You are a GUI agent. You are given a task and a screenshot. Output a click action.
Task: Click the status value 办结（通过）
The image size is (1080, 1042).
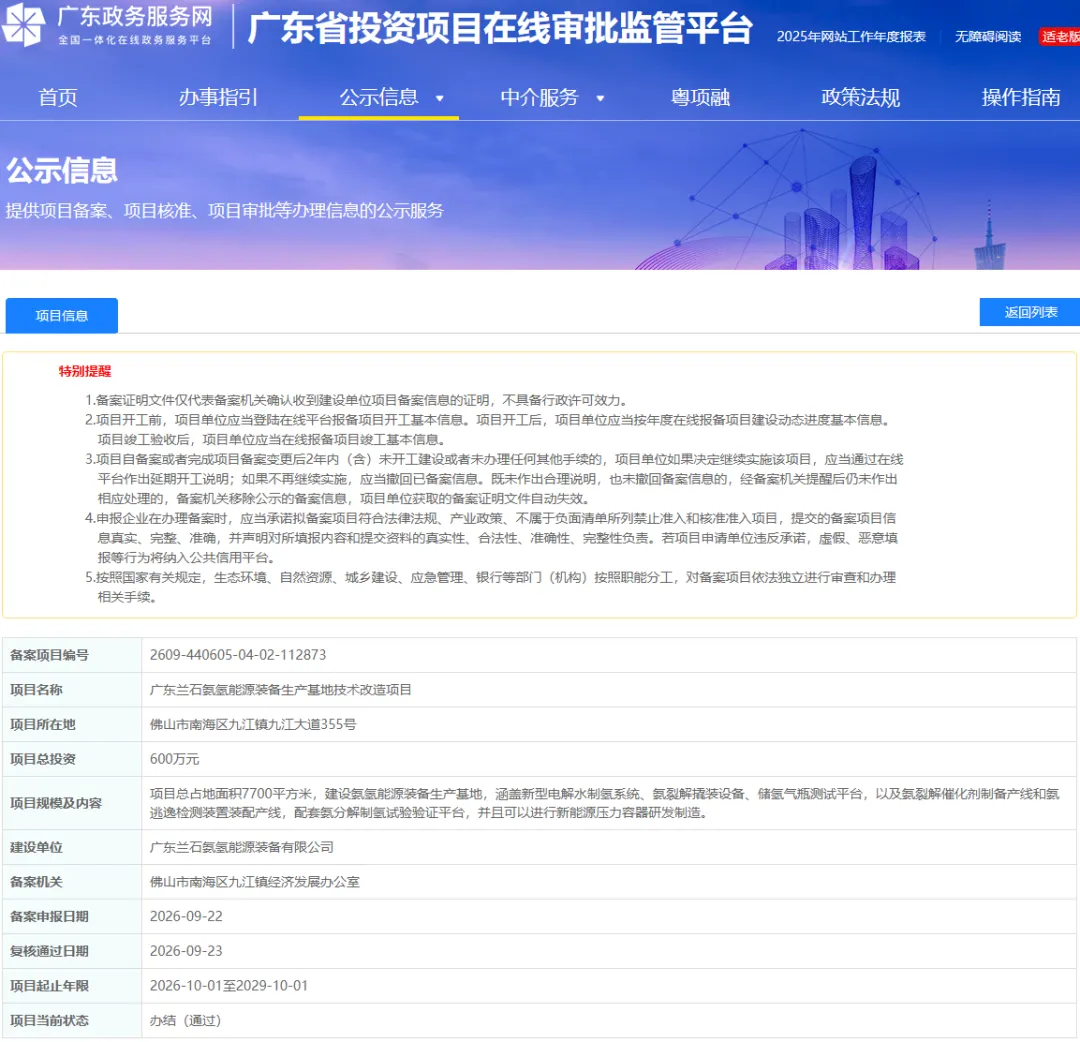click(x=185, y=1020)
